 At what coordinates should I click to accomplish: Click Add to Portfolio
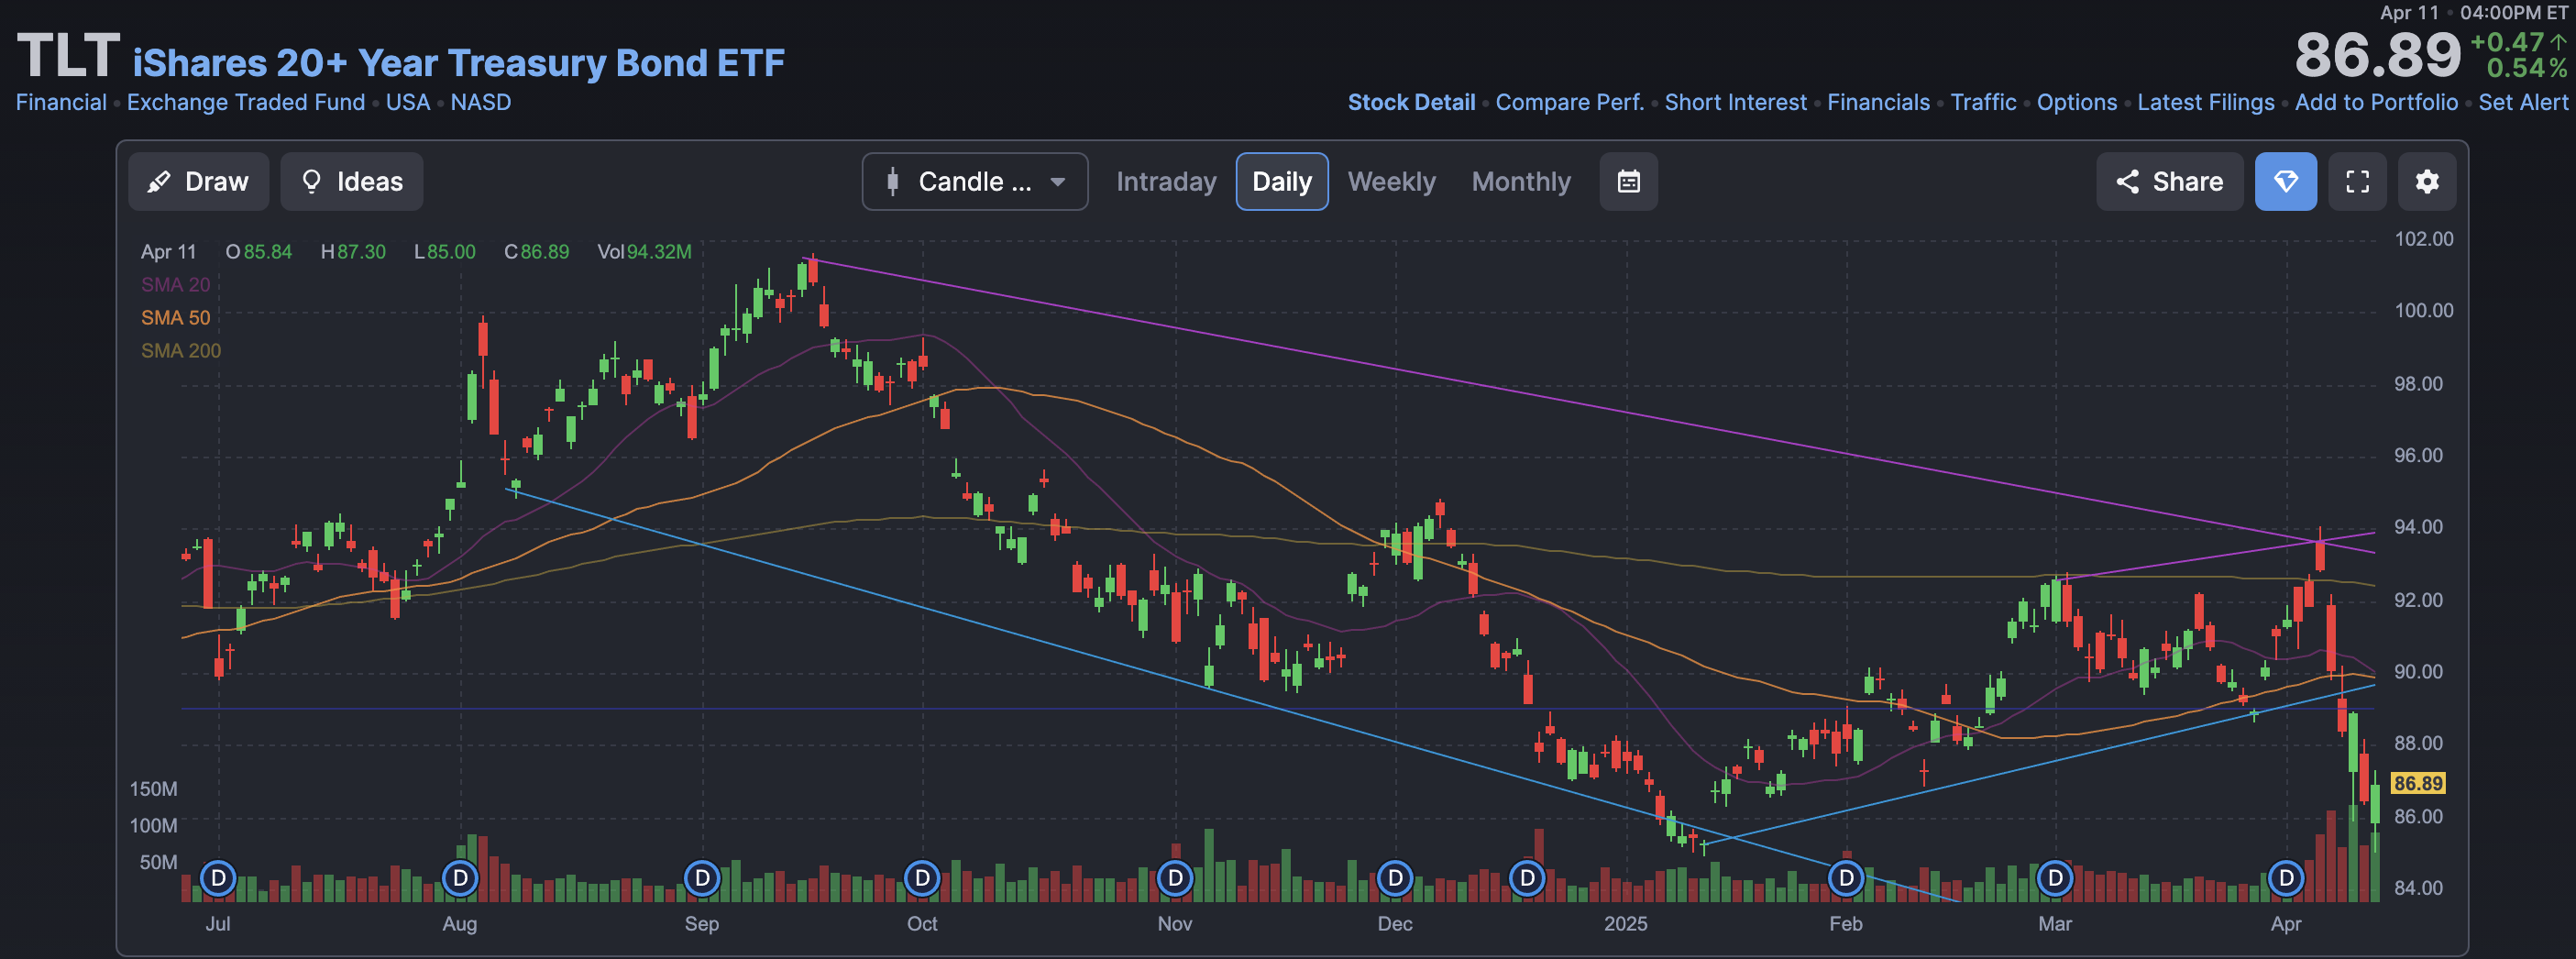(x=2375, y=103)
